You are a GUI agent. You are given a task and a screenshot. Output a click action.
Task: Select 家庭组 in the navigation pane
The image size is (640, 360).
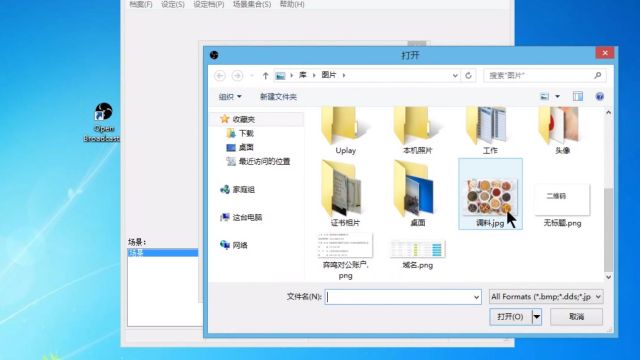[x=244, y=189]
